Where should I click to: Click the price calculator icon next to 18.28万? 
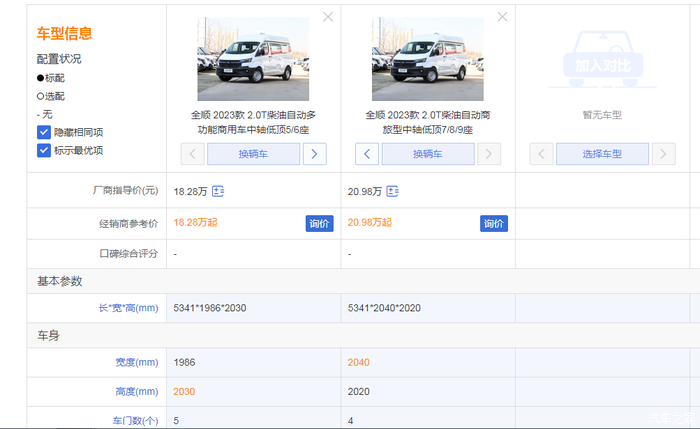point(217,191)
